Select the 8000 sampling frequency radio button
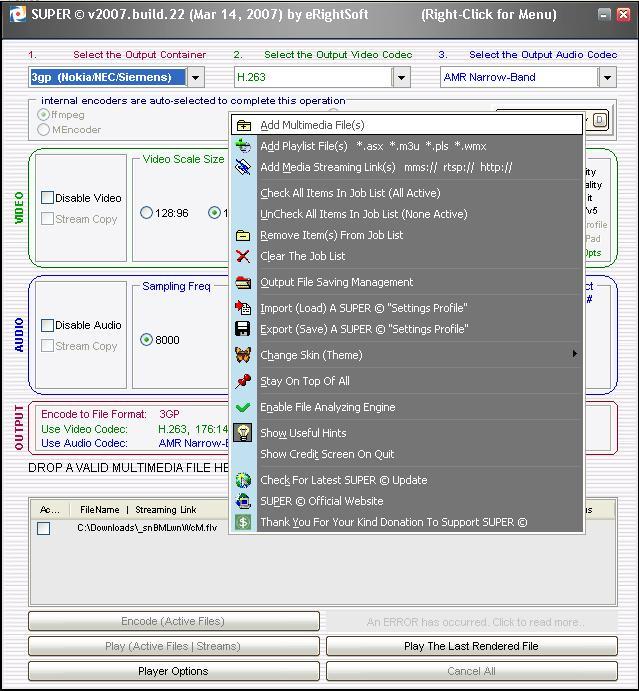The image size is (639, 691). 146,340
